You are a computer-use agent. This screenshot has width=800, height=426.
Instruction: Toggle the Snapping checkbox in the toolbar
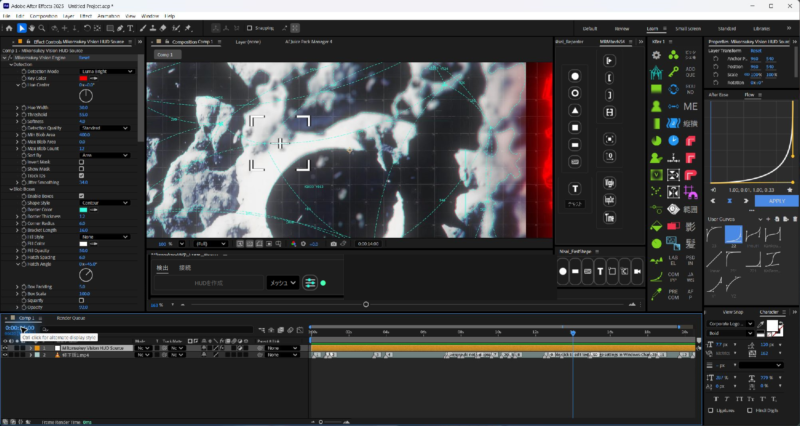(249, 28)
